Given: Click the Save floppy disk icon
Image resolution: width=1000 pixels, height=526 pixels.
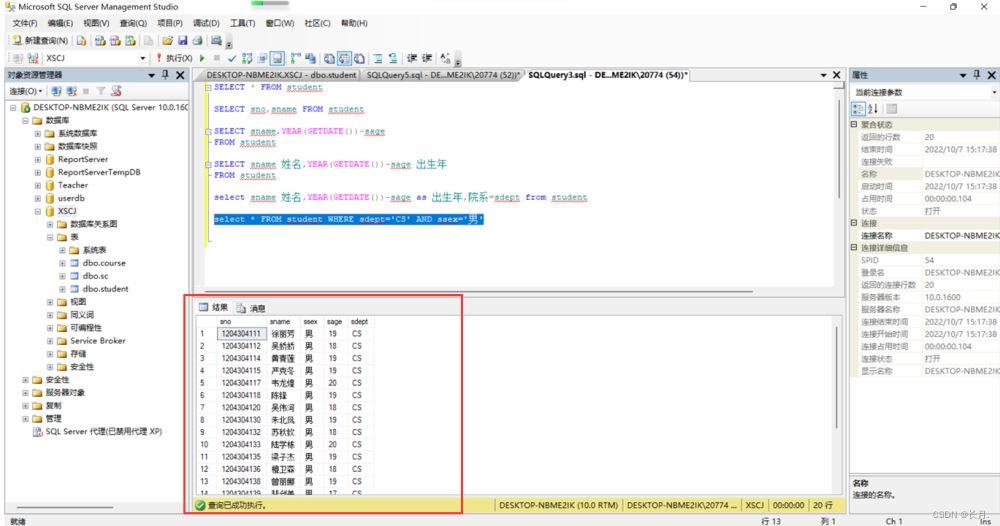Looking at the screenshot, I should pyautogui.click(x=183, y=41).
